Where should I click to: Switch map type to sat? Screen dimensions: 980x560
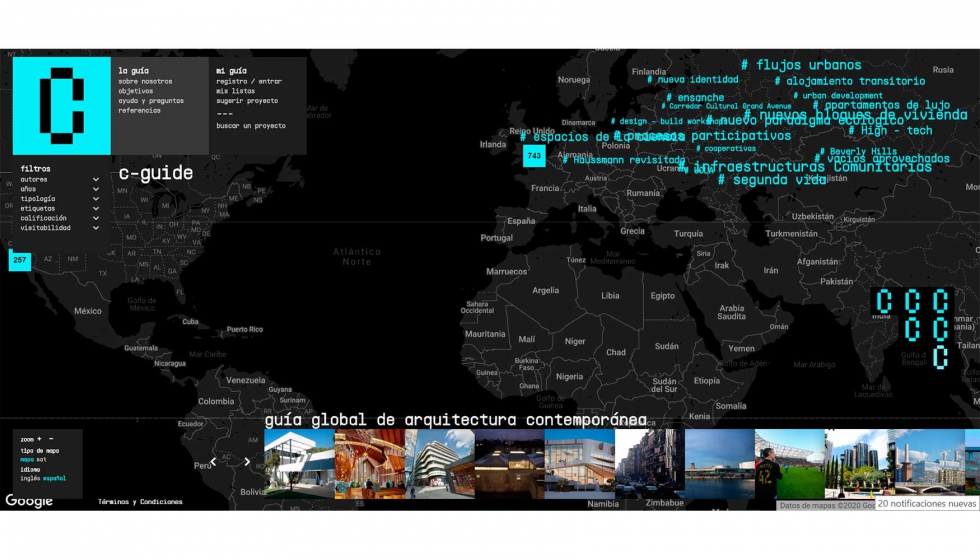pyautogui.click(x=42, y=459)
